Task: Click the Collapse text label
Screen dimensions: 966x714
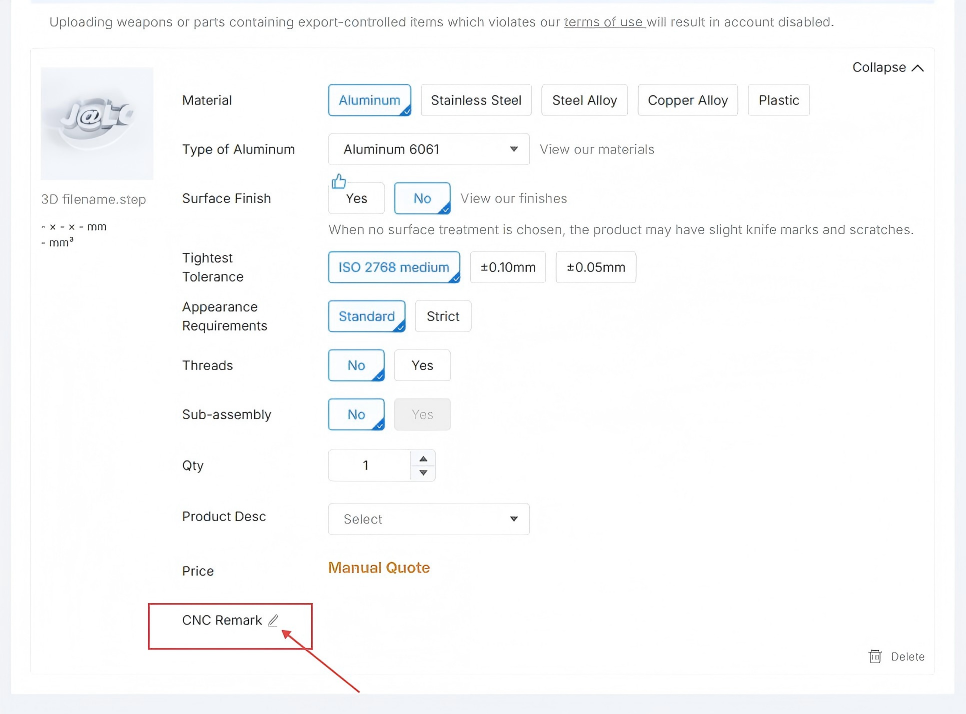Action: point(879,67)
